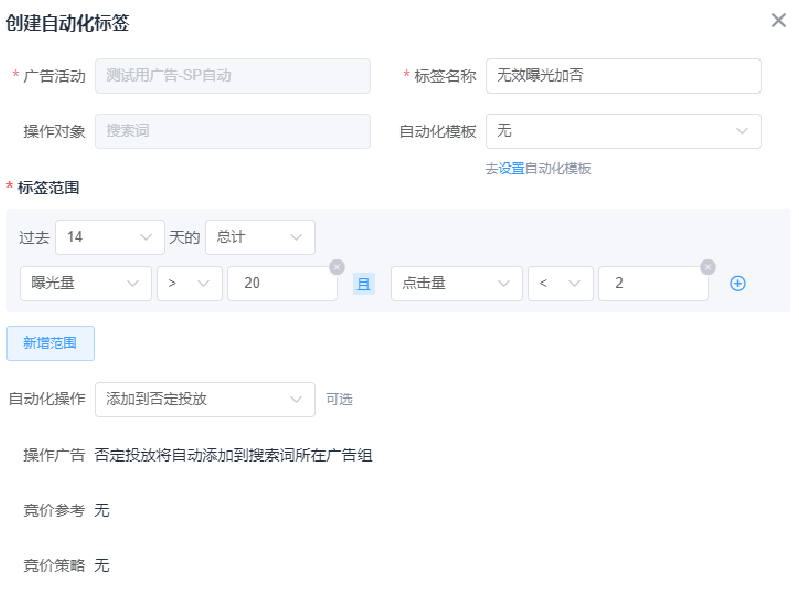Click the 标签范围 section label
The image size is (799, 594).
point(48,187)
